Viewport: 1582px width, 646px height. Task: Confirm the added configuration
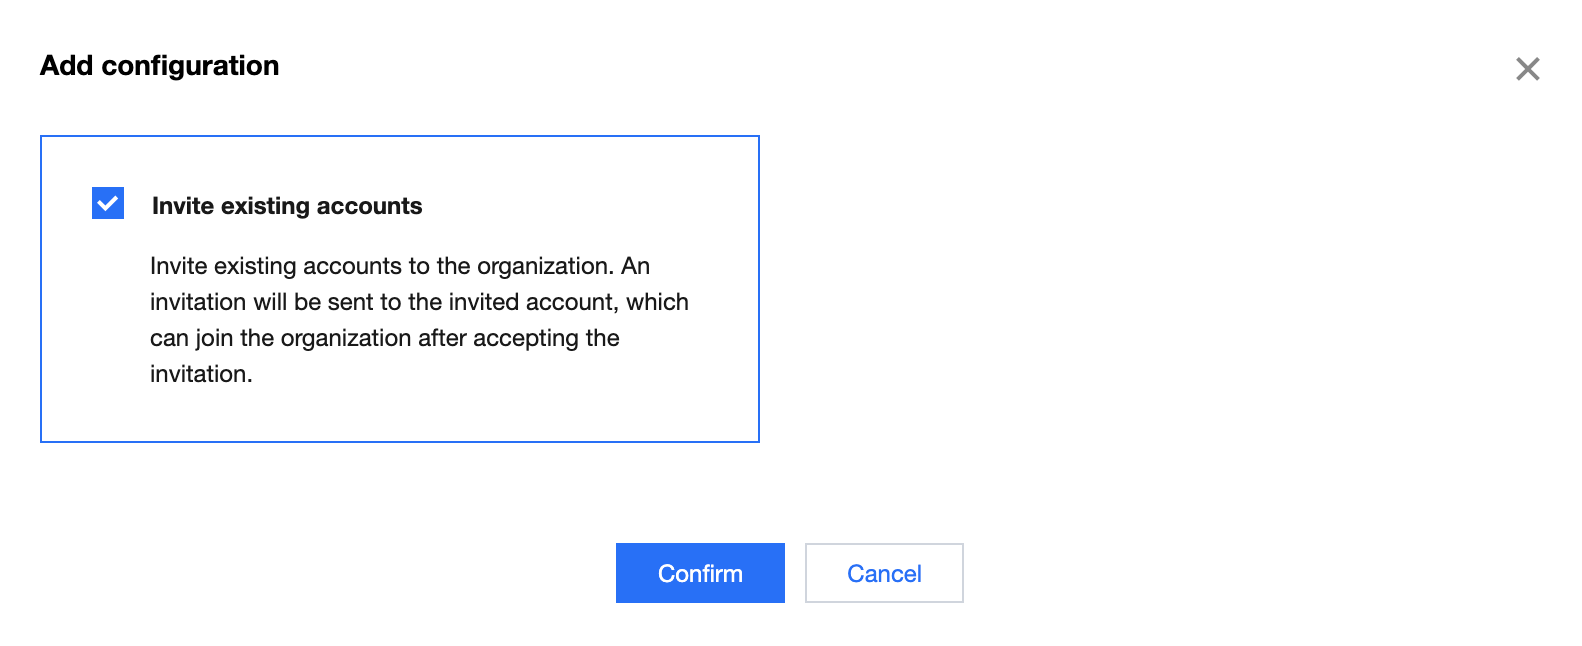[x=700, y=573]
